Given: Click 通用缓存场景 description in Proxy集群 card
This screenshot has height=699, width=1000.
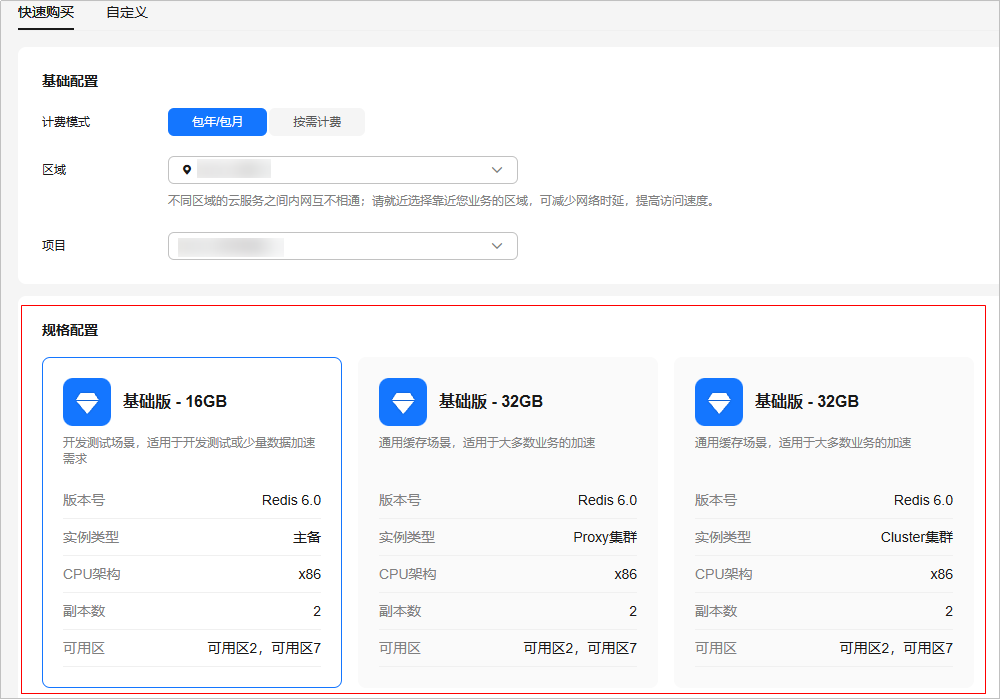Looking at the screenshot, I should point(487,443).
